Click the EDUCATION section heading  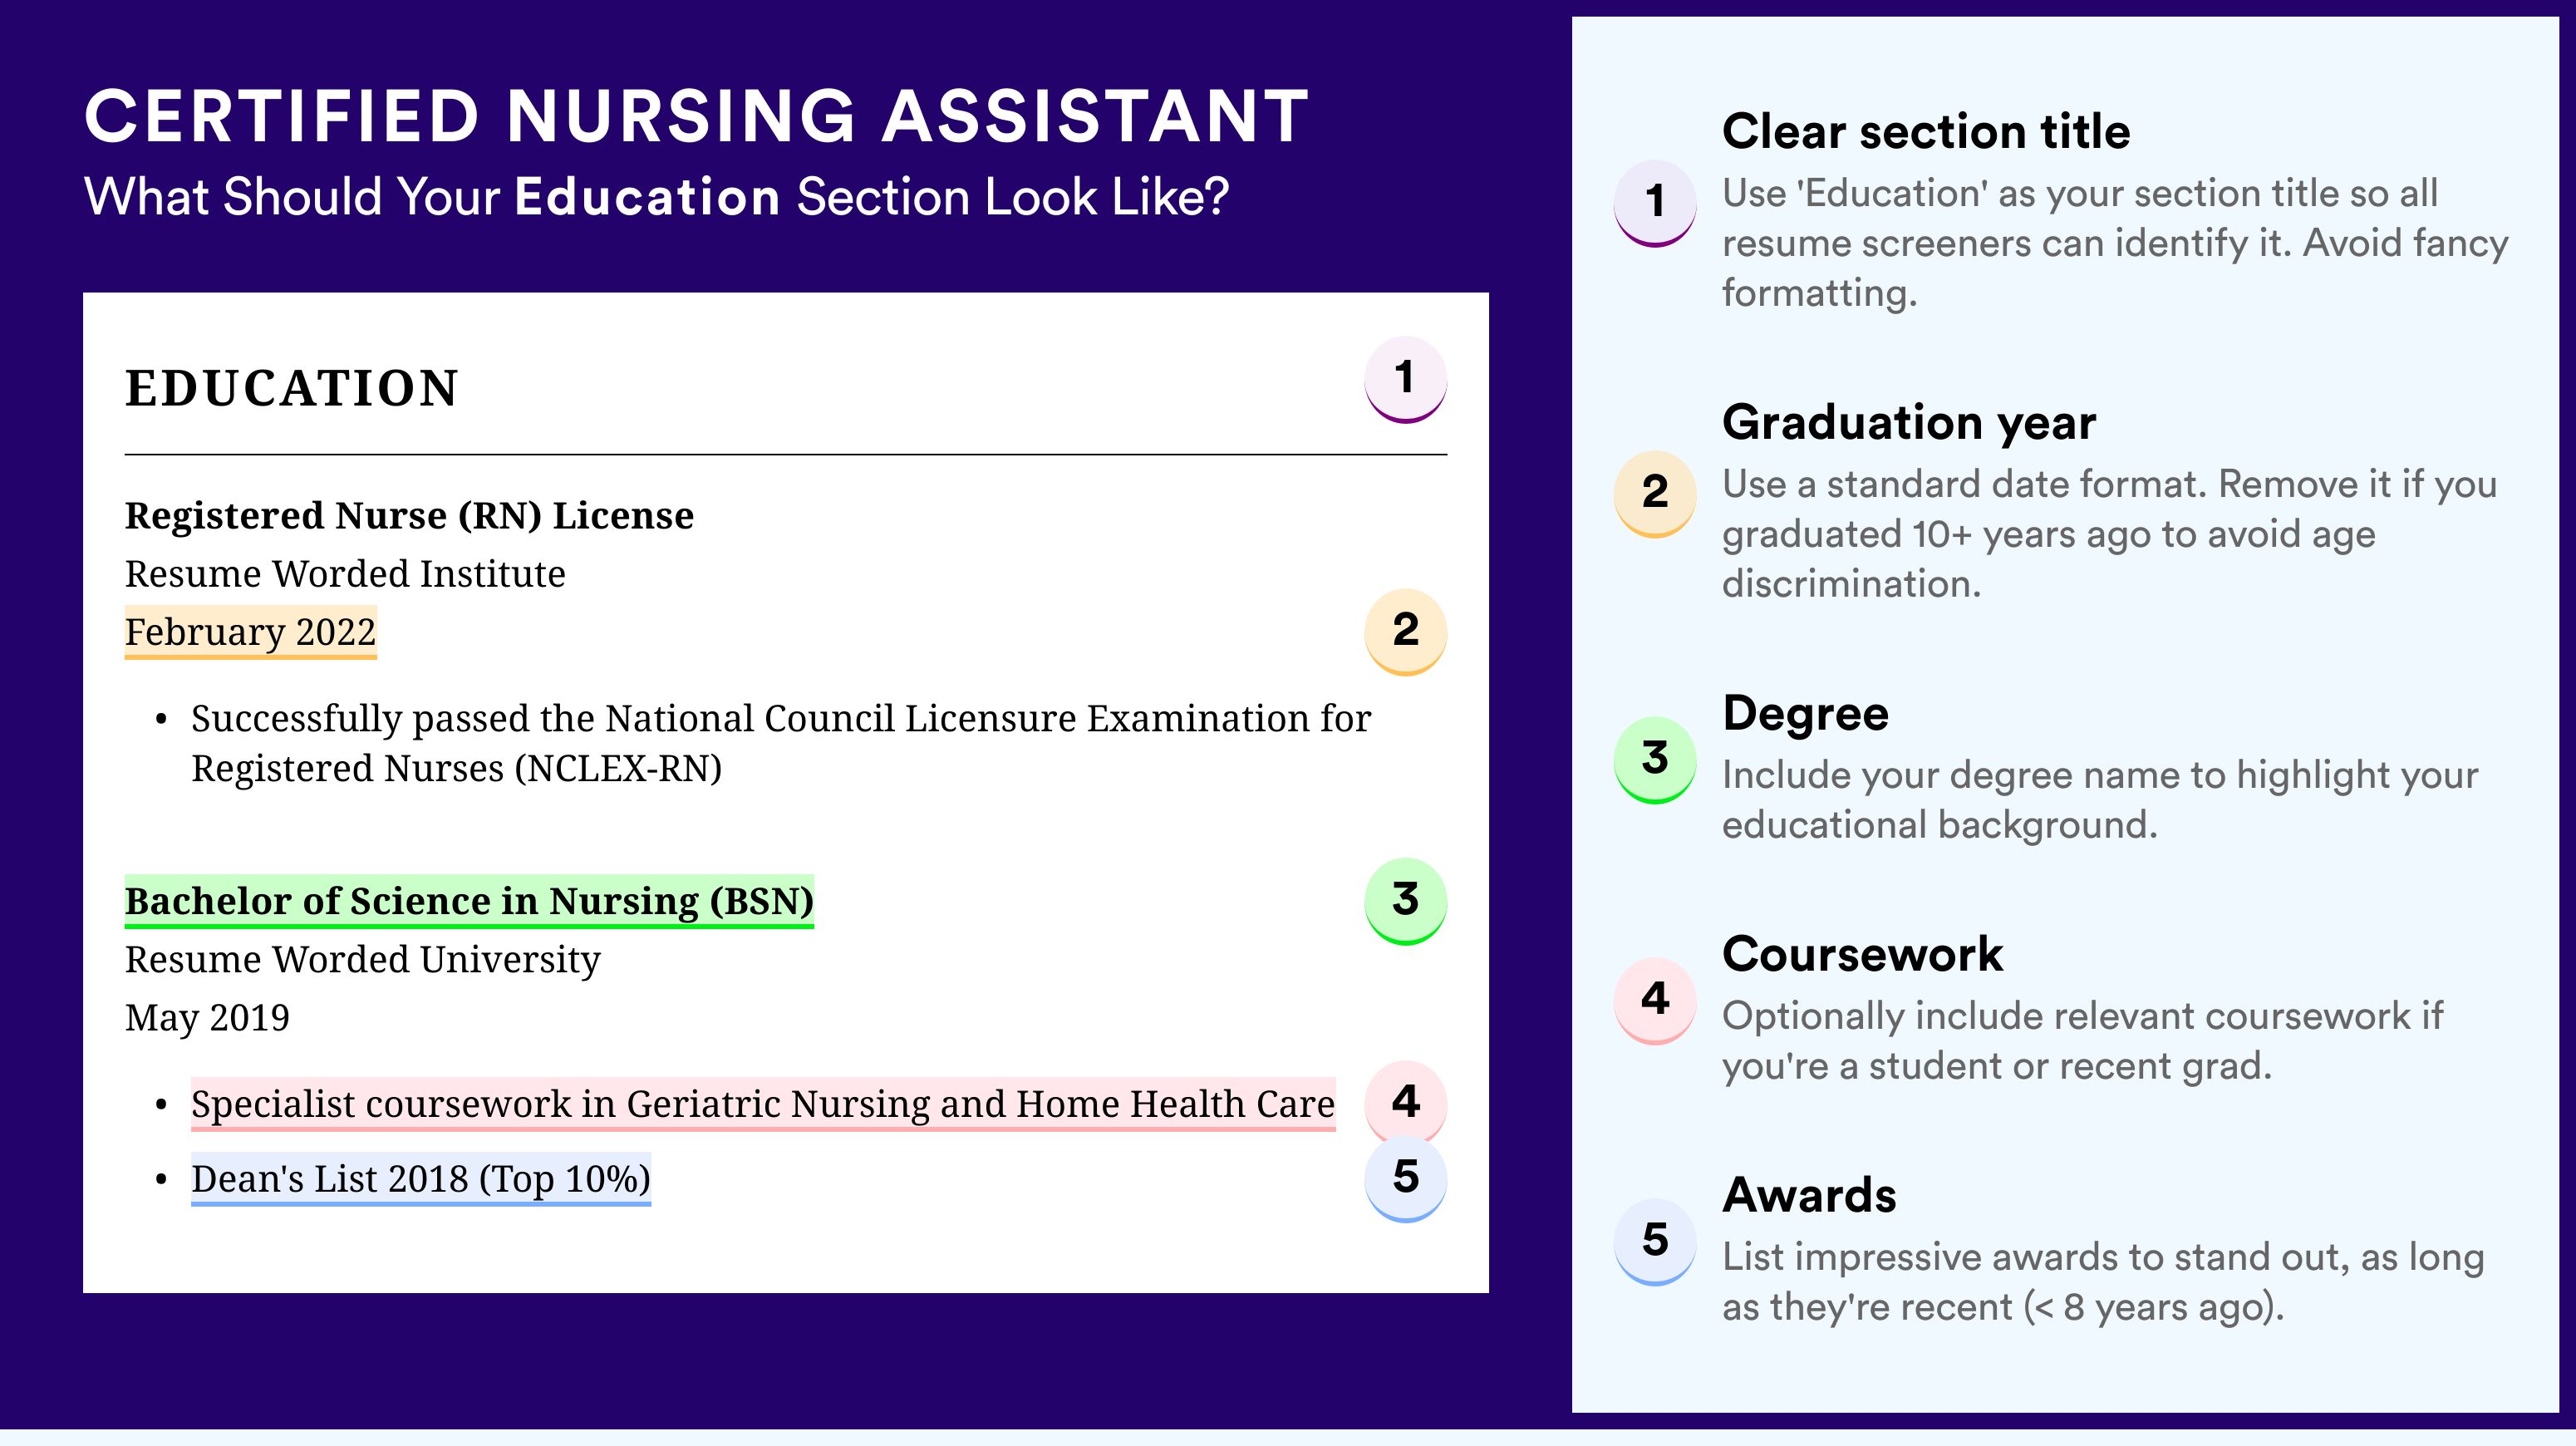tap(291, 388)
